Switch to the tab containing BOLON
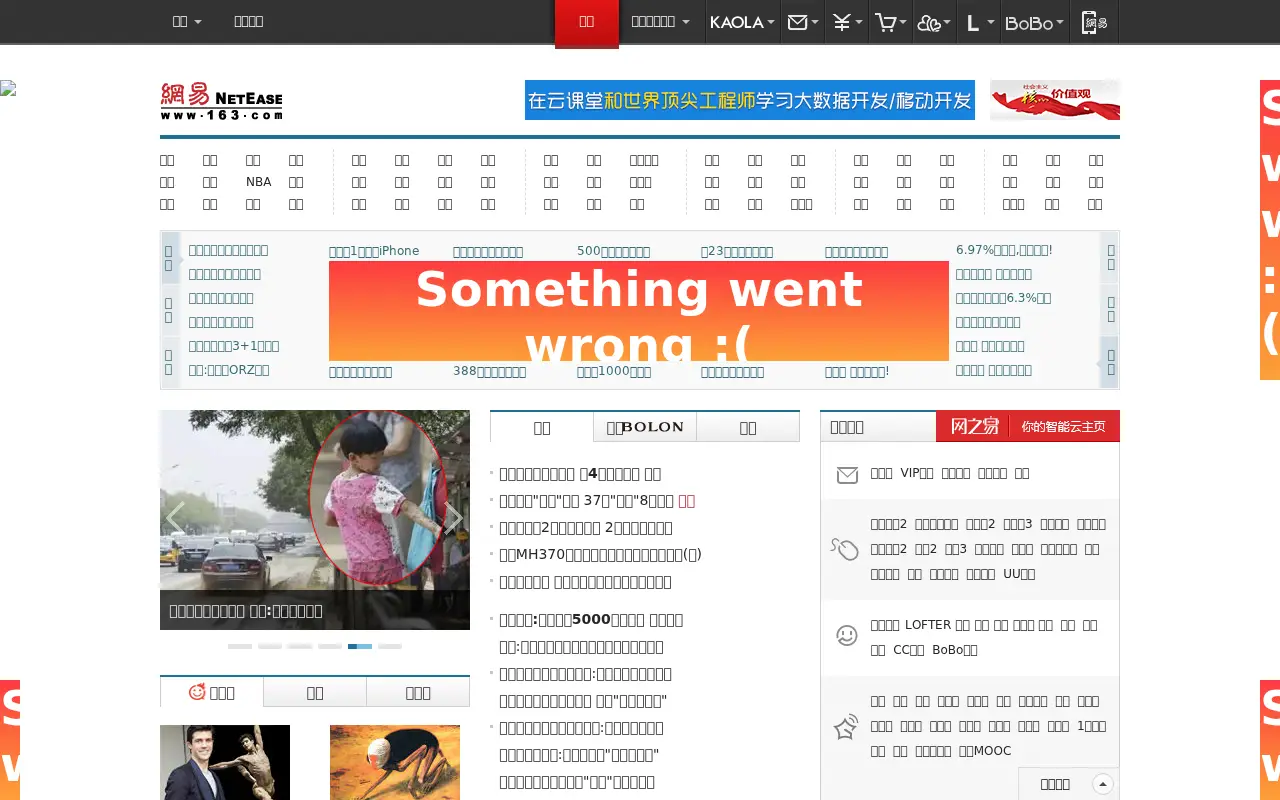 [x=645, y=427]
